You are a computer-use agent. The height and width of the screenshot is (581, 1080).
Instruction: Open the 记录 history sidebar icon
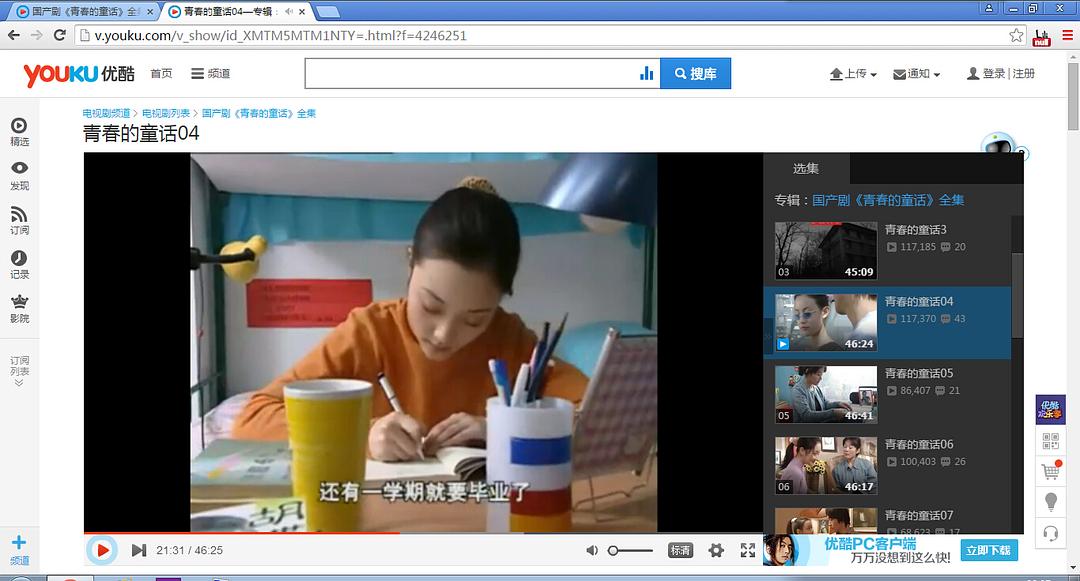19,264
